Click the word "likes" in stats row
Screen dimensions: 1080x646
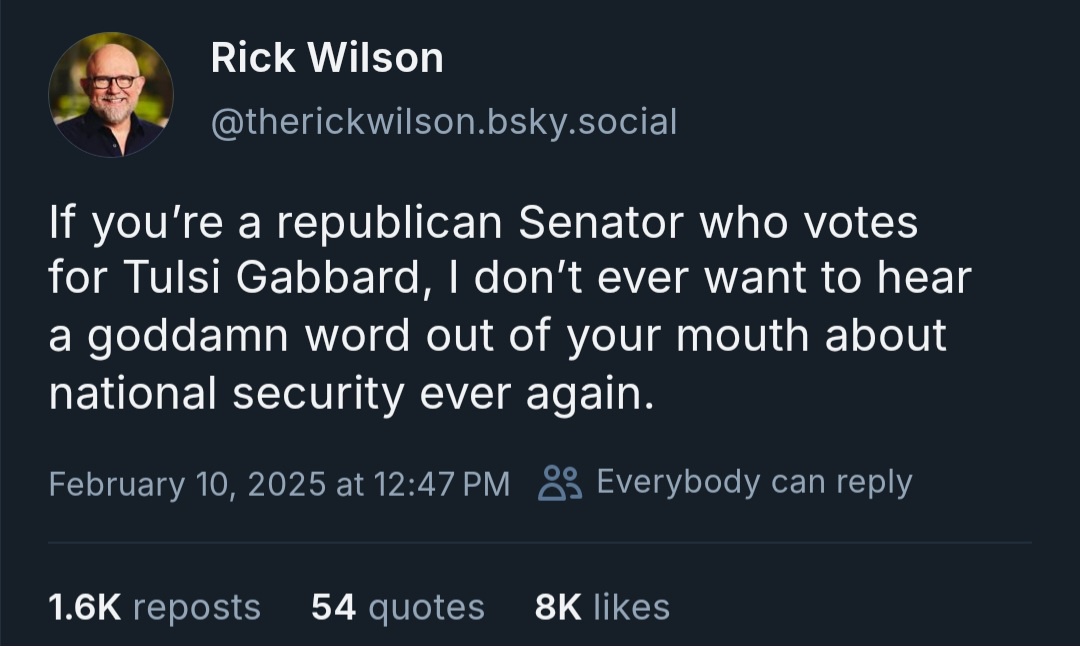pos(631,607)
